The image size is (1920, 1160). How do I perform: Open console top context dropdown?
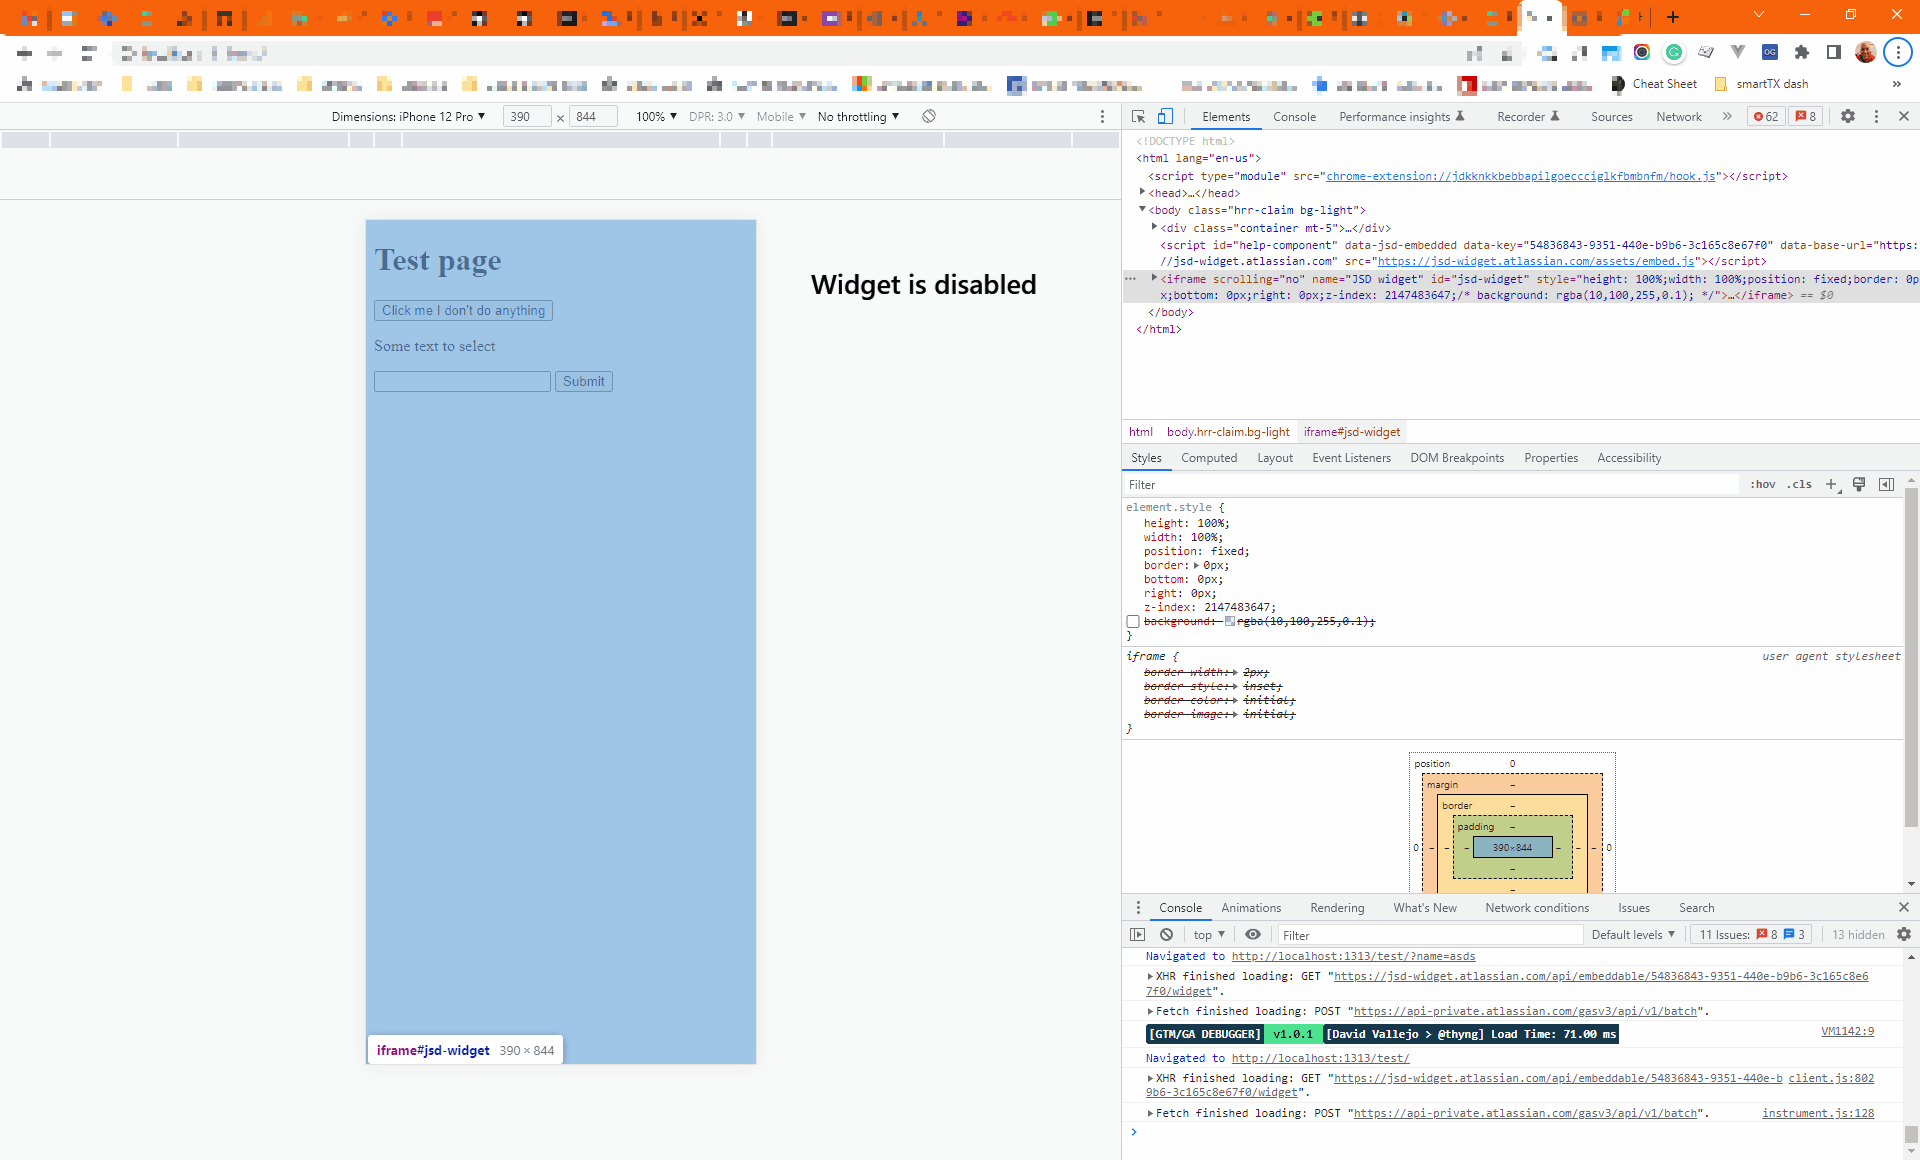click(1209, 935)
